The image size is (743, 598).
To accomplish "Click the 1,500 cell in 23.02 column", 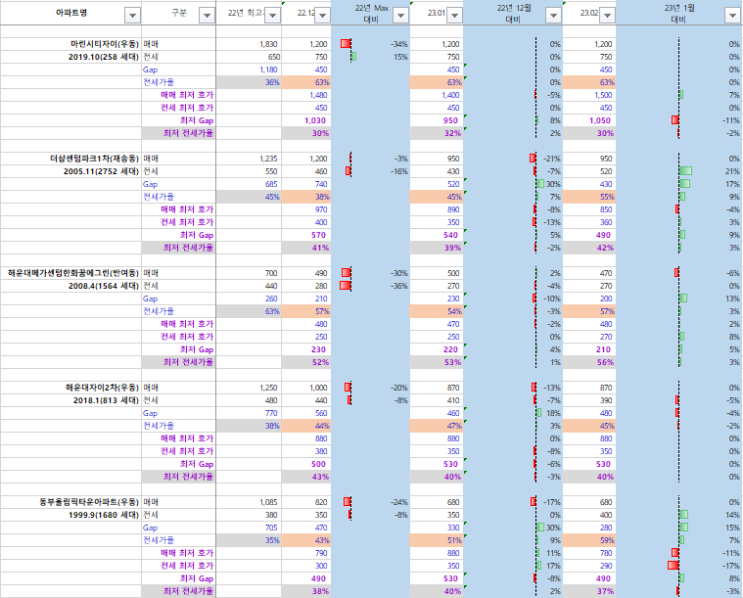I will pyautogui.click(x=589, y=95).
